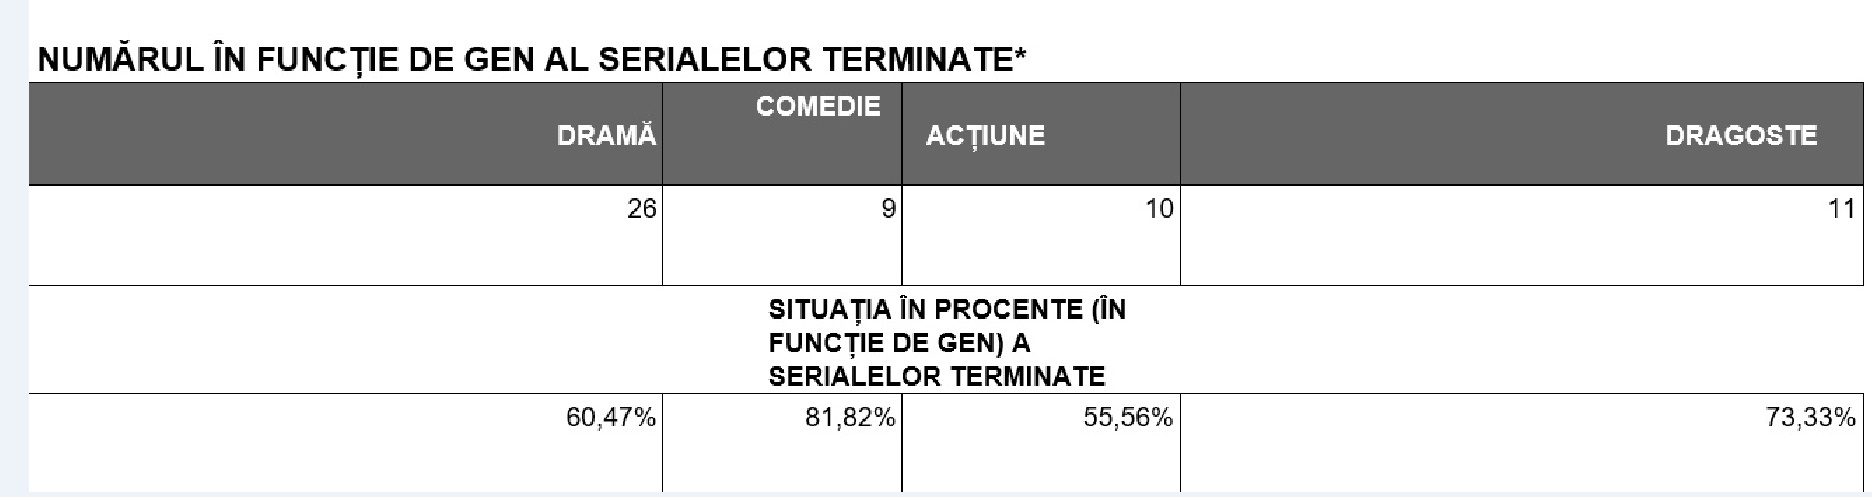Click the DRAMĂ column header

tap(606, 137)
